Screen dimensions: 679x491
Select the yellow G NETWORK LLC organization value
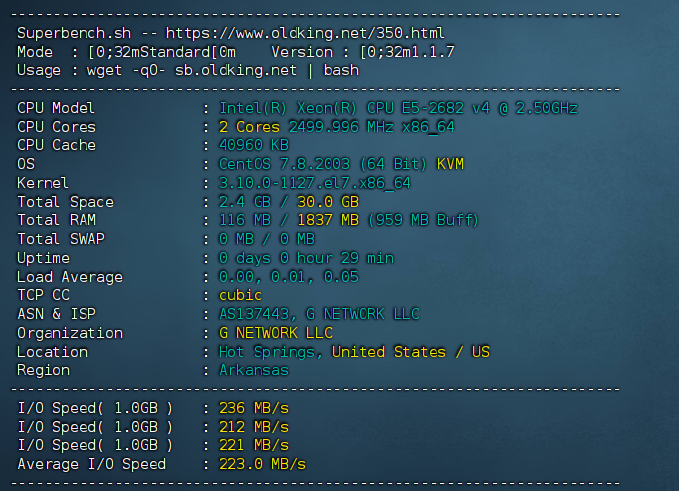(276, 333)
